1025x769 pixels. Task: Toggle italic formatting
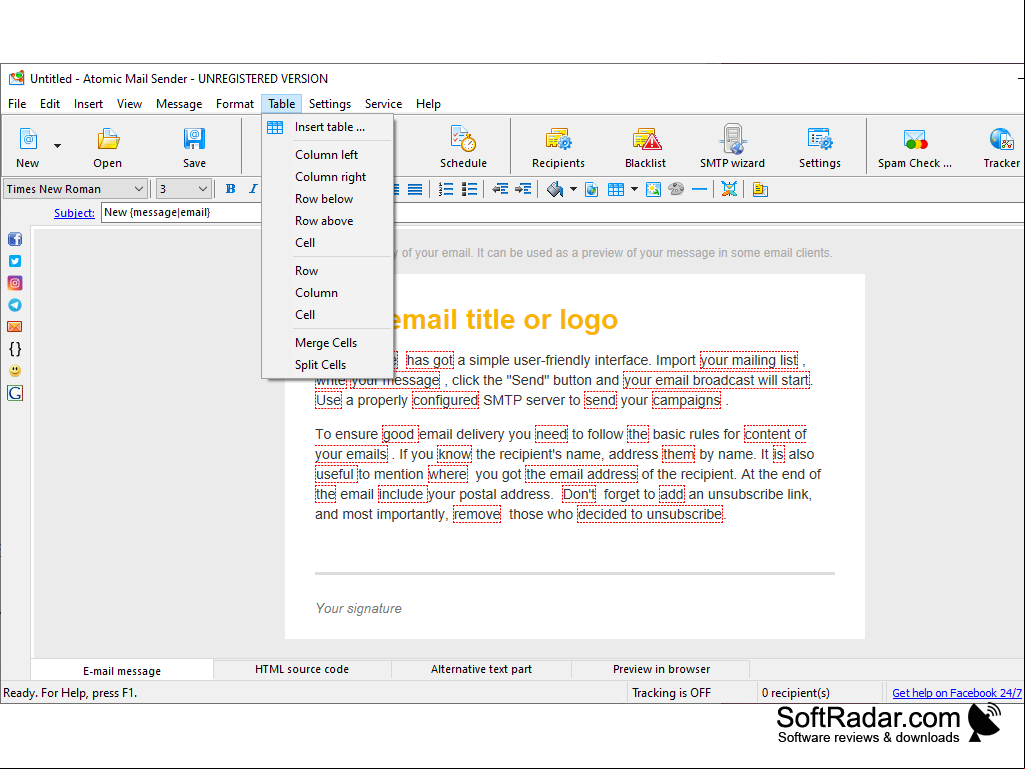(x=253, y=189)
